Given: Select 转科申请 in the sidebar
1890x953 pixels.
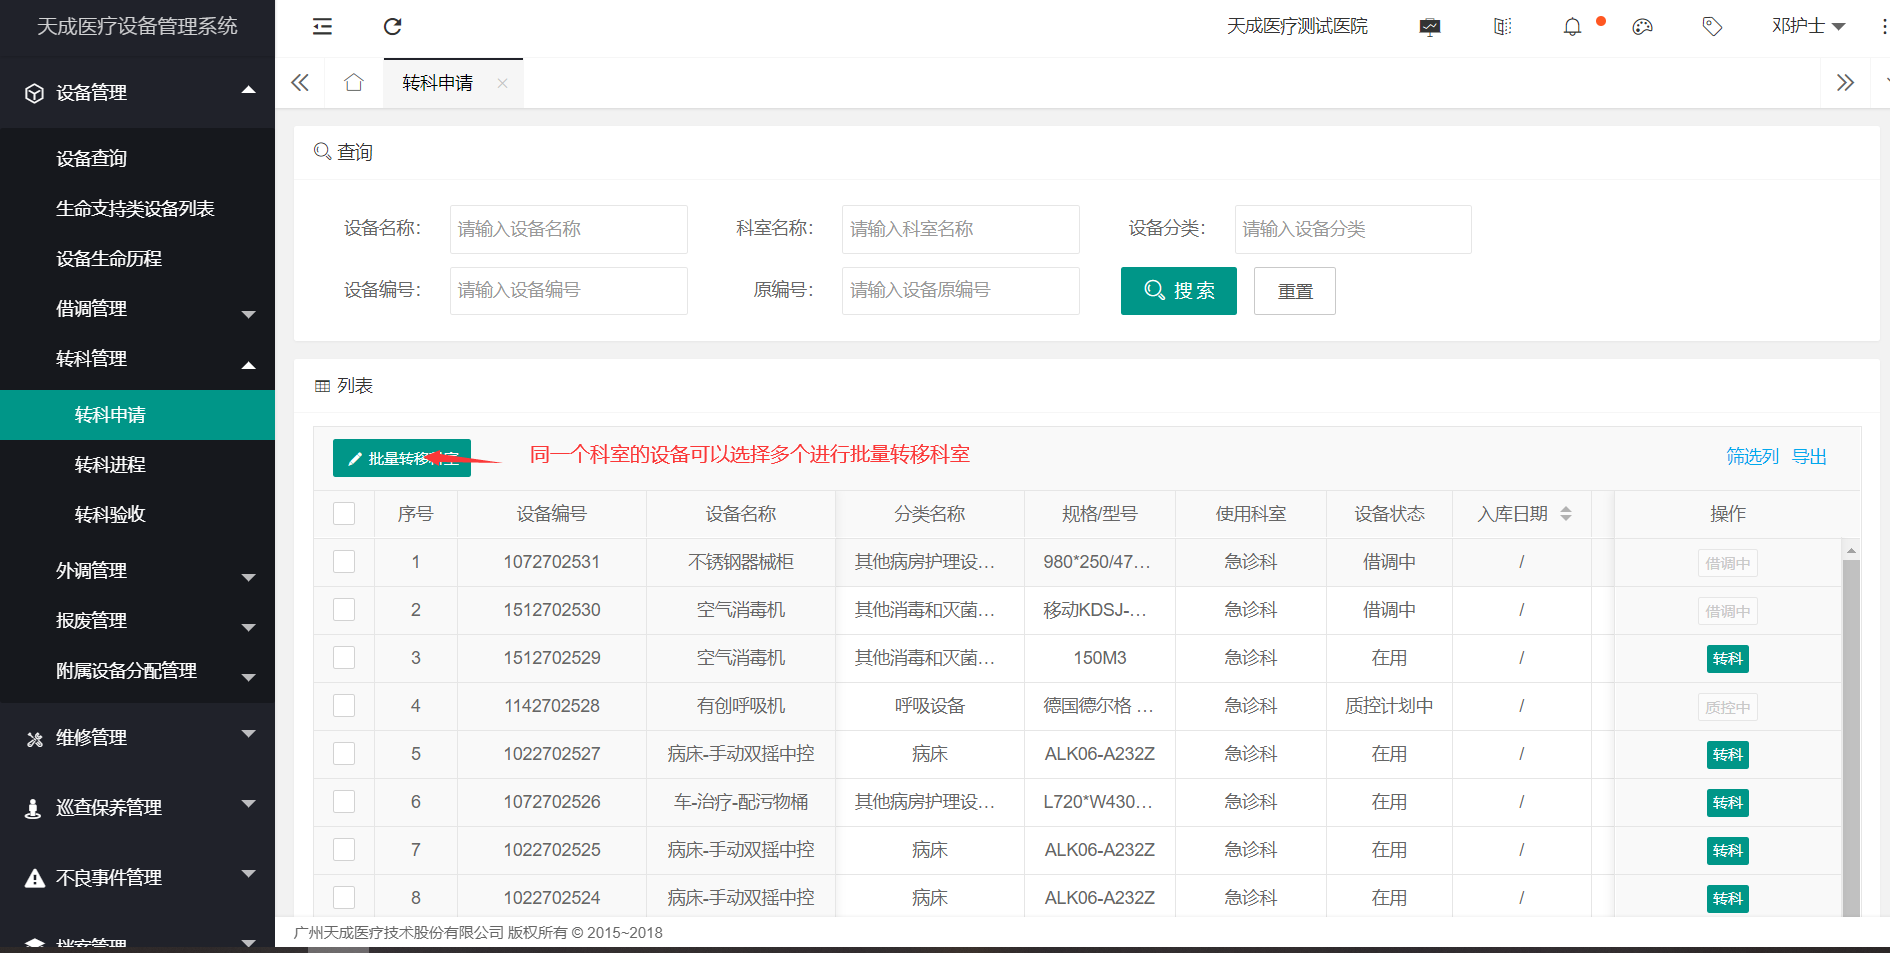Looking at the screenshot, I should click(137, 415).
